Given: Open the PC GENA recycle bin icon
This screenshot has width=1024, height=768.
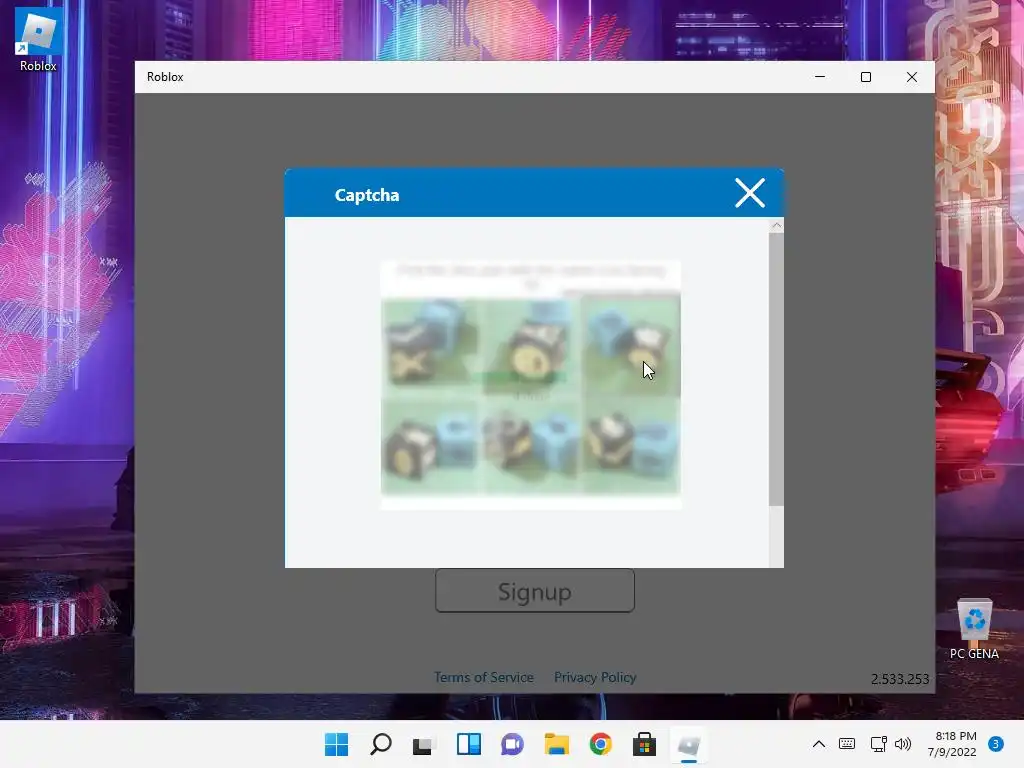Looking at the screenshot, I should point(974,628).
